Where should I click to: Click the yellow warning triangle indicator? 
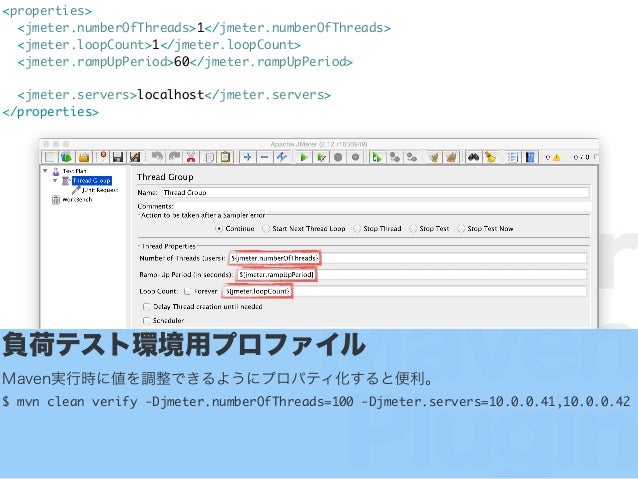pos(556,157)
